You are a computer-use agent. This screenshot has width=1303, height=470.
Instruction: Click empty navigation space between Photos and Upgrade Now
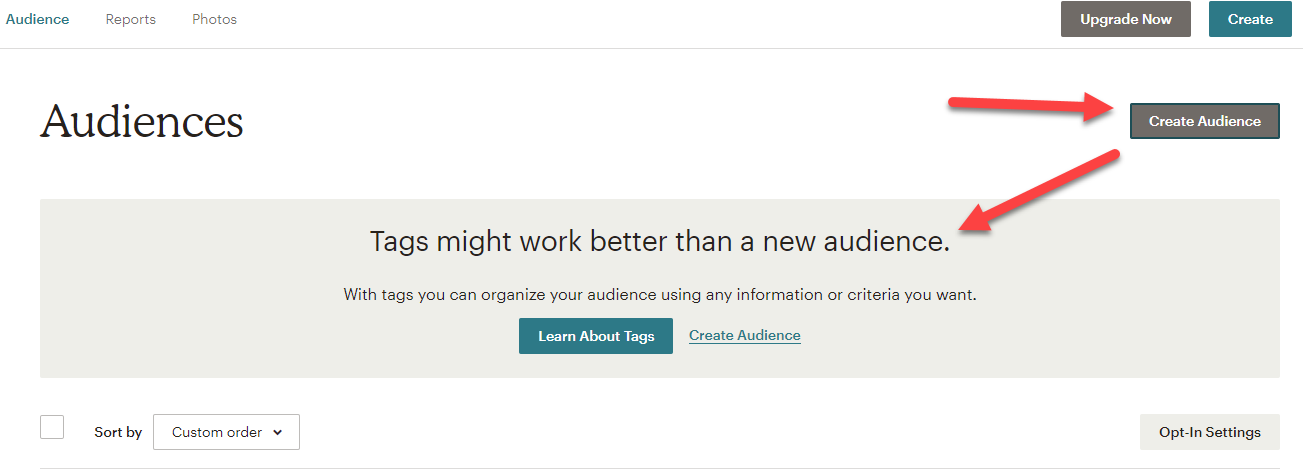(x=650, y=20)
